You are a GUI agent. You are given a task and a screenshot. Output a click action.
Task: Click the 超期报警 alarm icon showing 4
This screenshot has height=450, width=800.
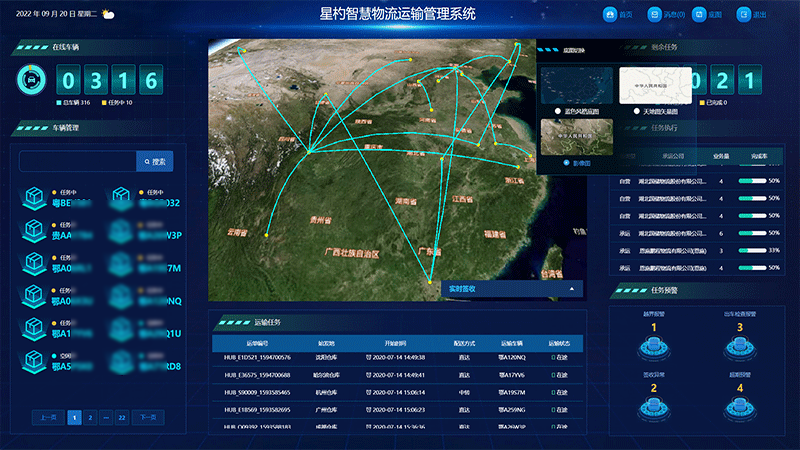tap(740, 408)
